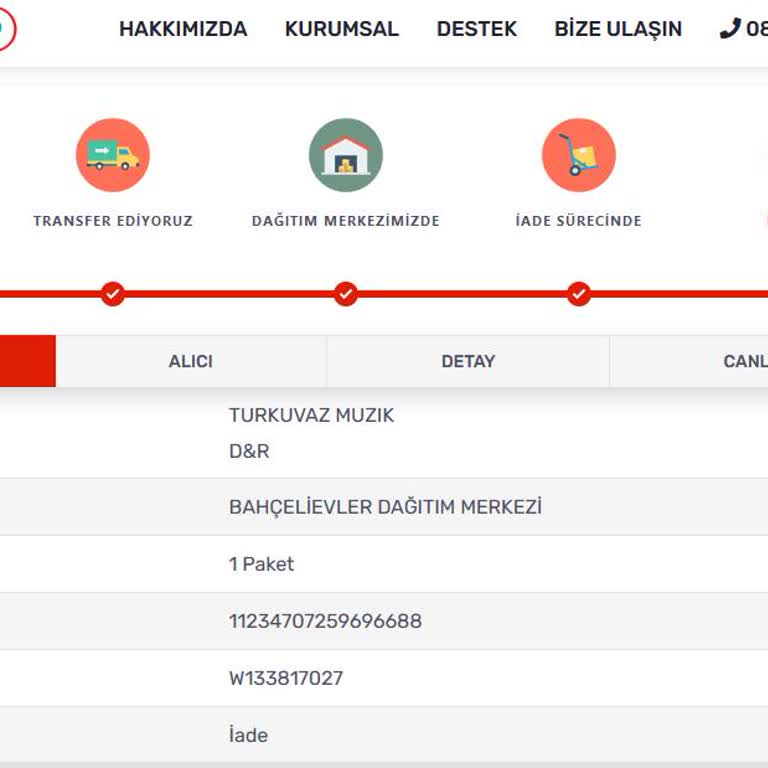Click BAHÇELİEVLER DAĞITIM MERKEZİ row value

tap(385, 507)
